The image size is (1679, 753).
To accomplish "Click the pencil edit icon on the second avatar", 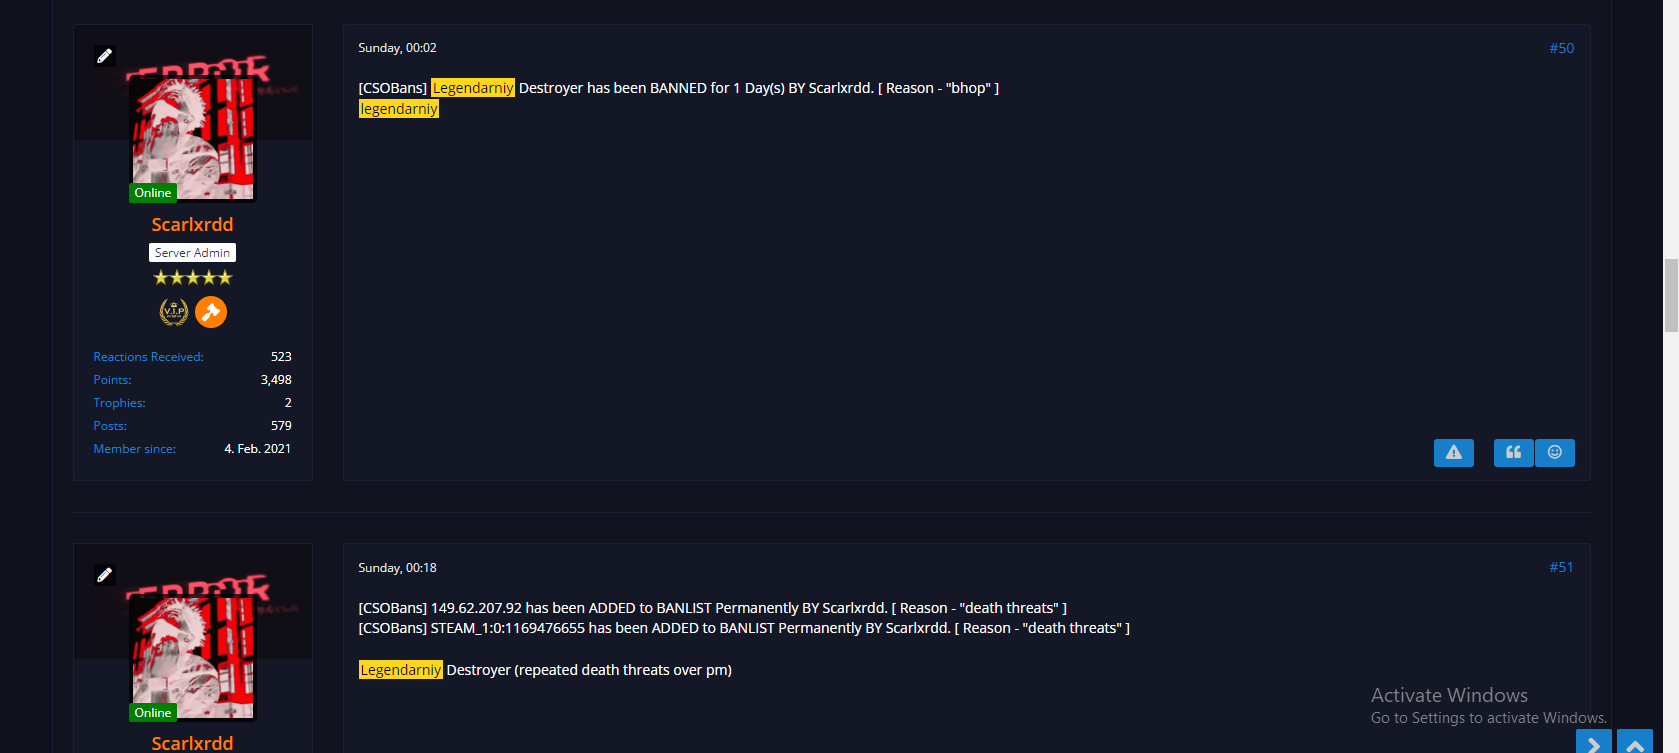I will (x=104, y=575).
